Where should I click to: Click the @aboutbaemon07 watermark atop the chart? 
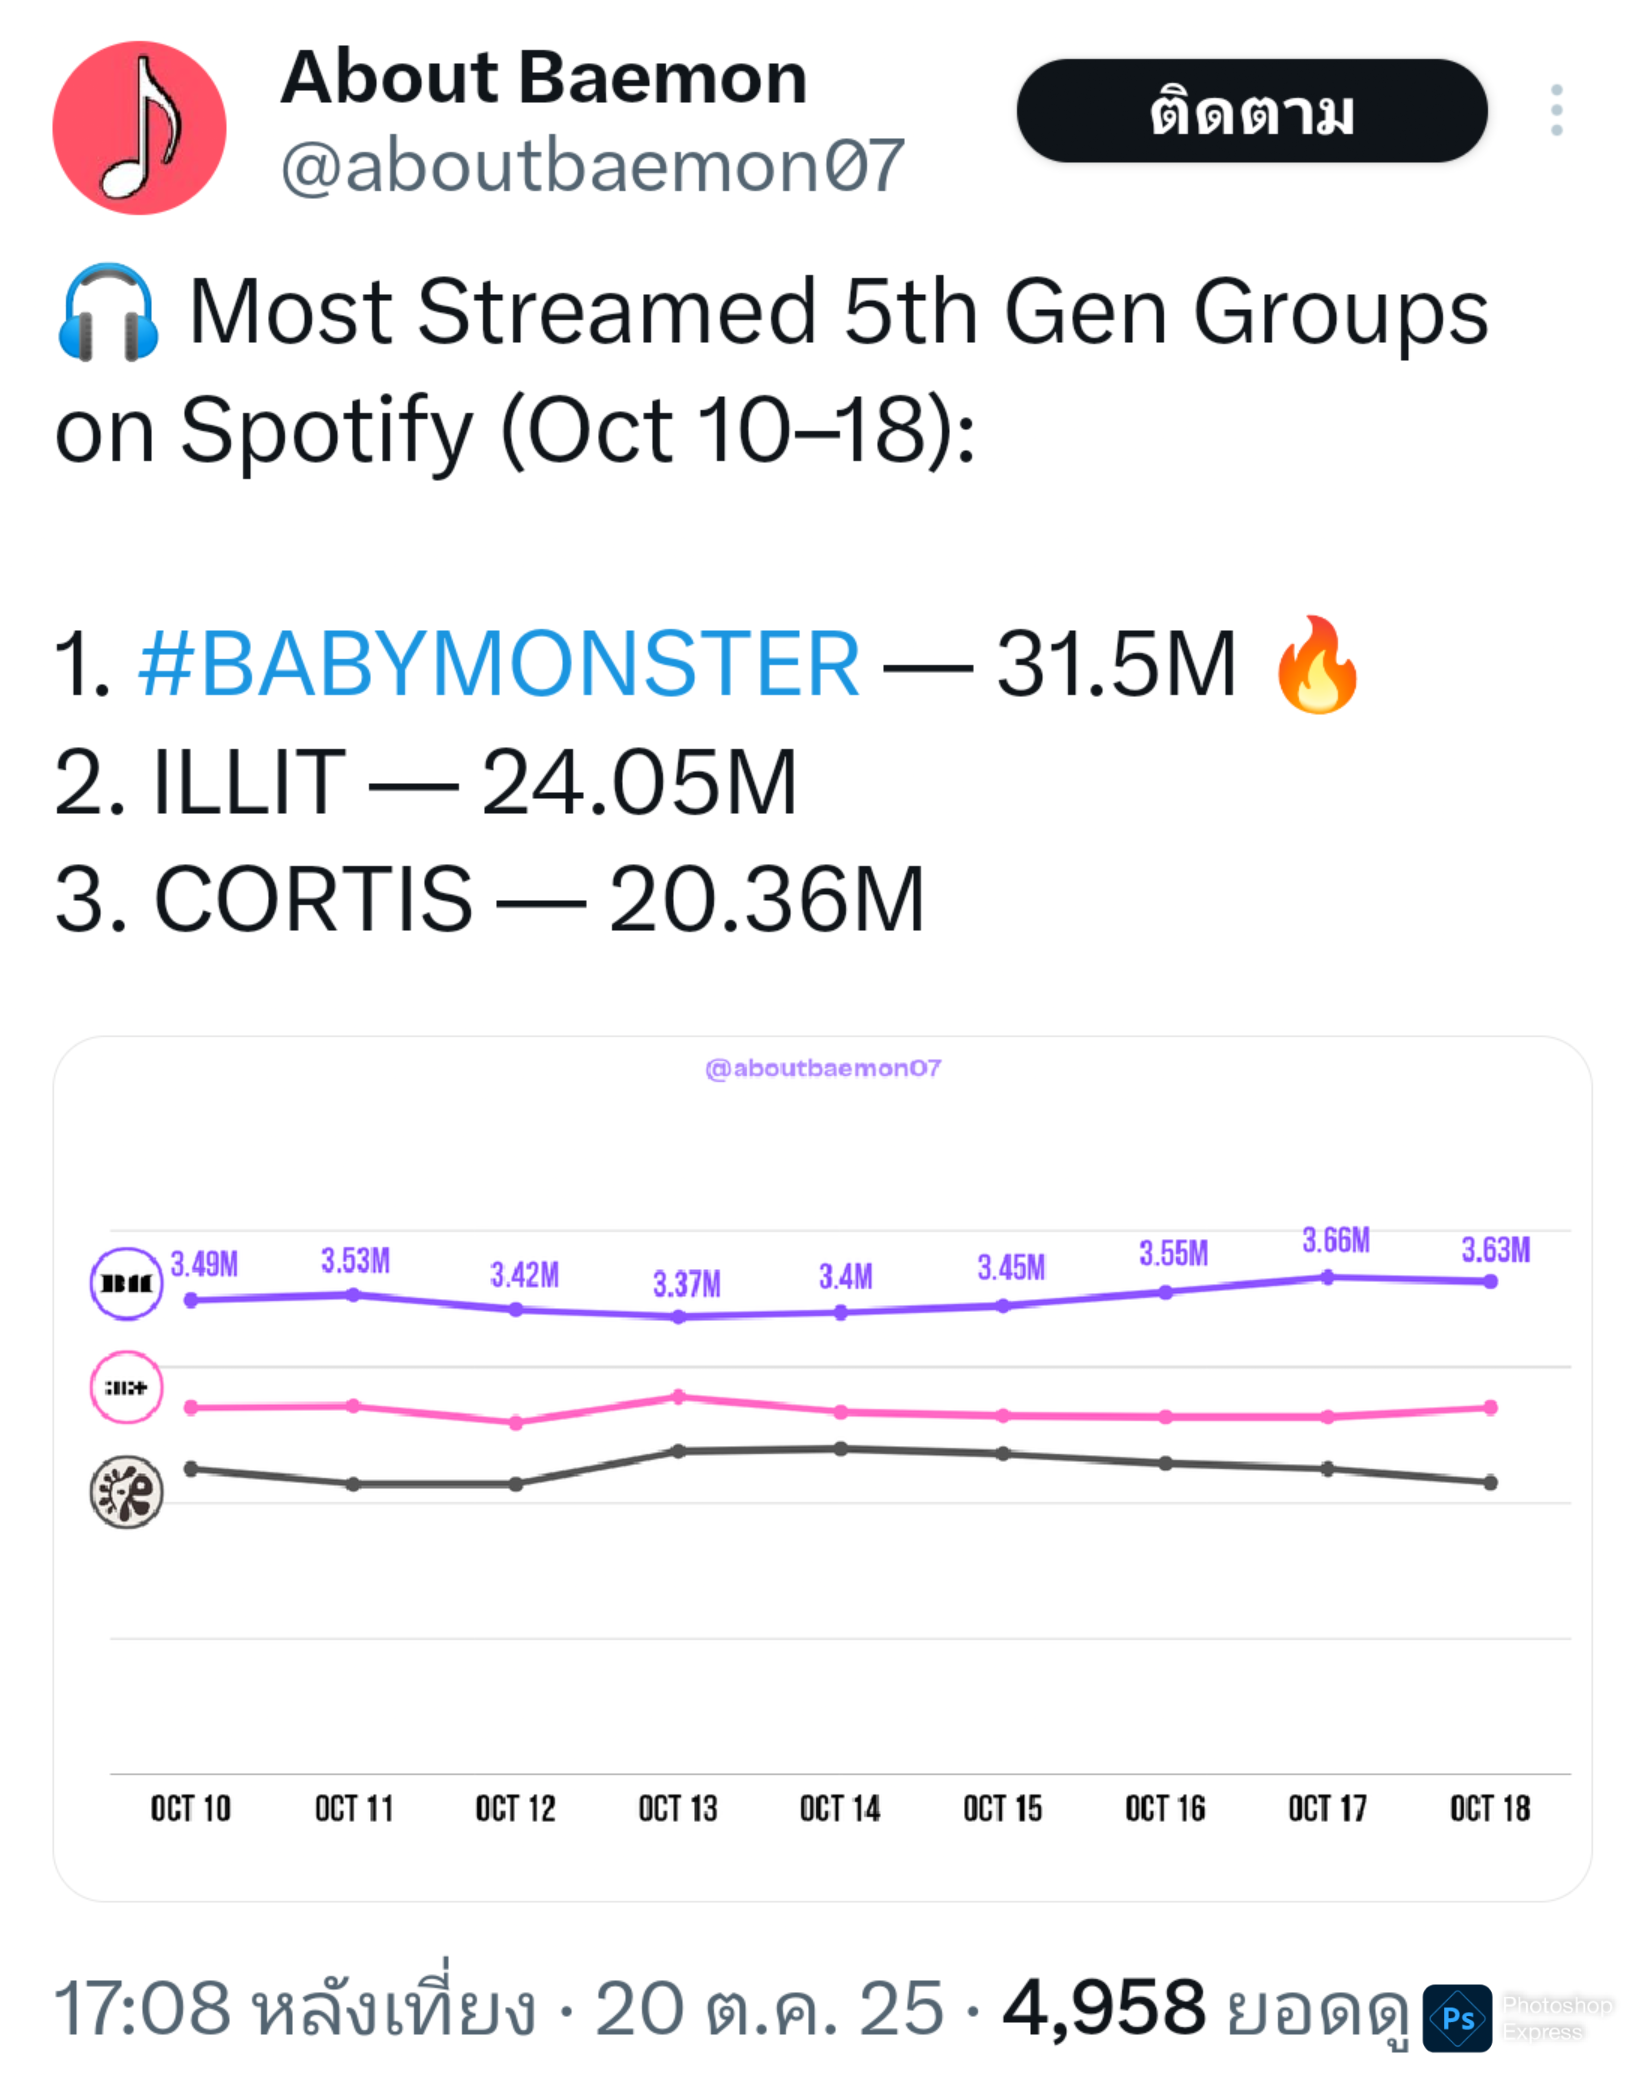pos(822,1068)
